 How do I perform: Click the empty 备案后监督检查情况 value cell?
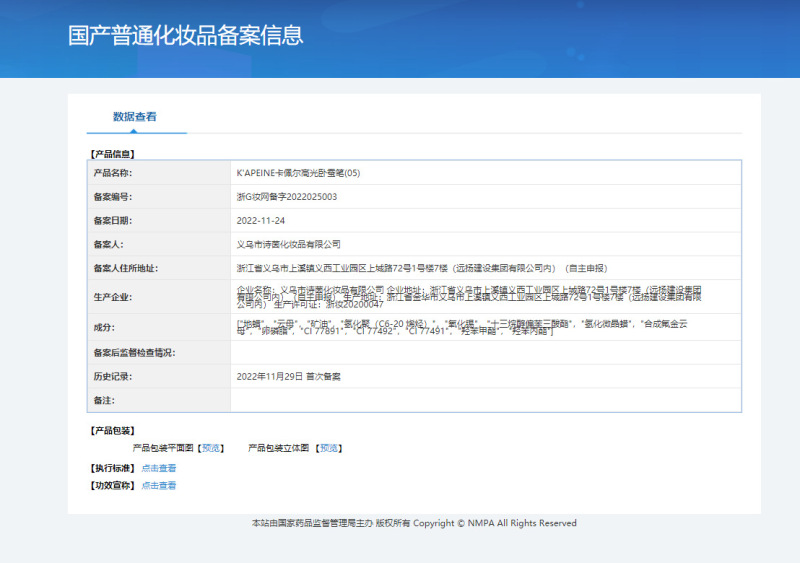[485, 352]
